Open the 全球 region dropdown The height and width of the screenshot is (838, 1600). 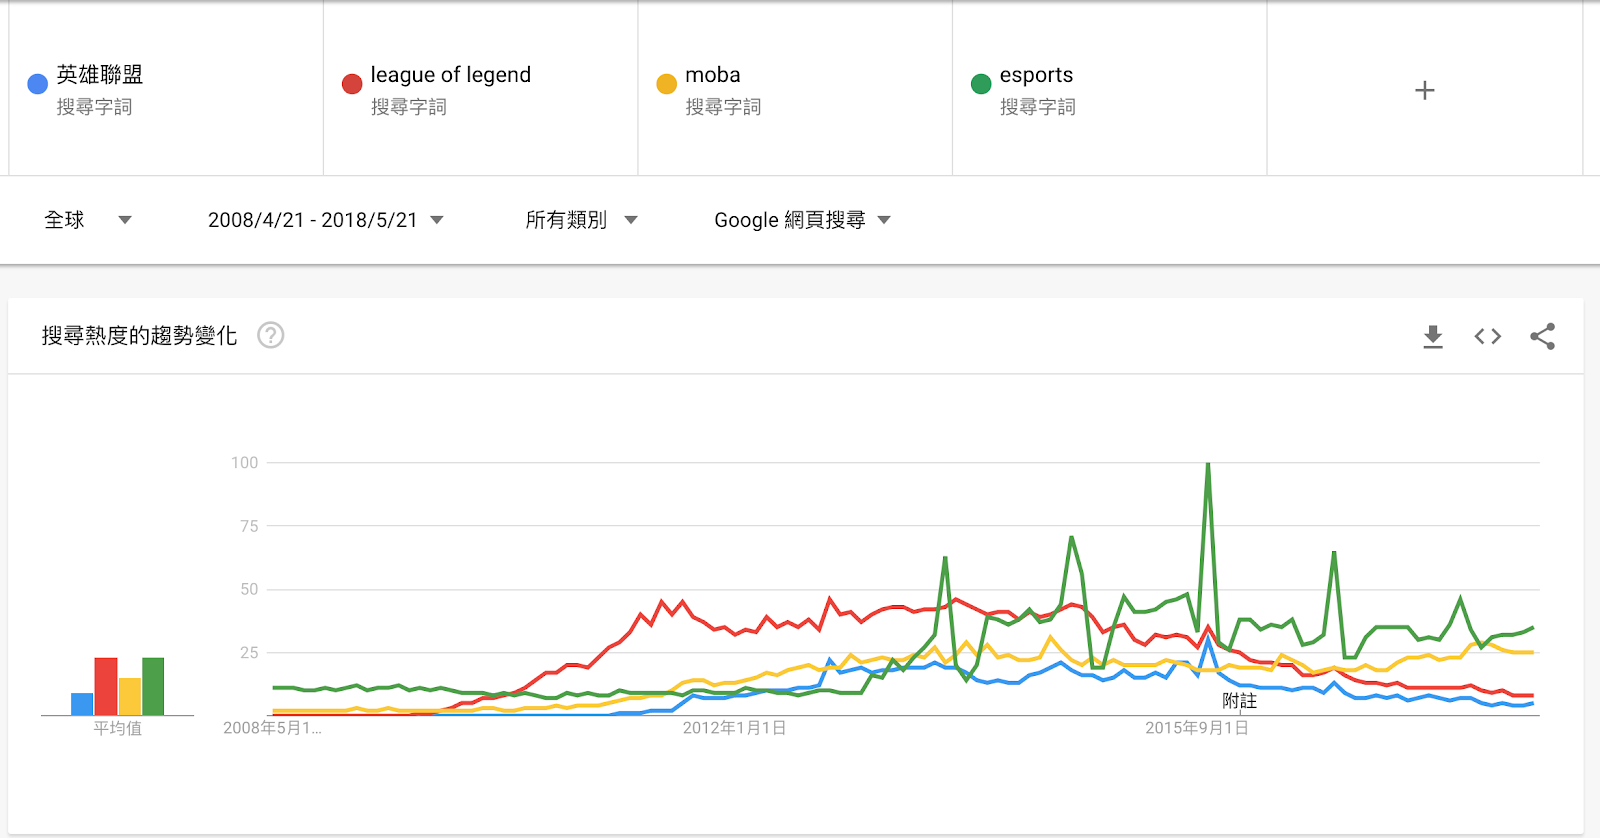point(88,220)
